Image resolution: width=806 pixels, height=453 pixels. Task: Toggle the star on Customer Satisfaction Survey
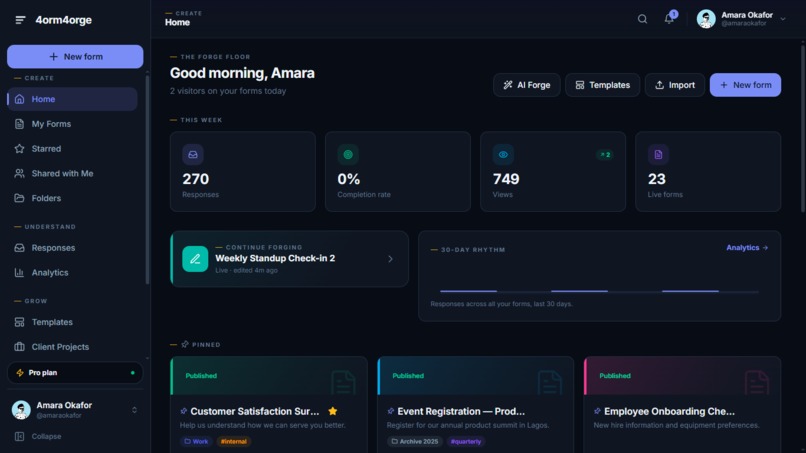(x=333, y=411)
